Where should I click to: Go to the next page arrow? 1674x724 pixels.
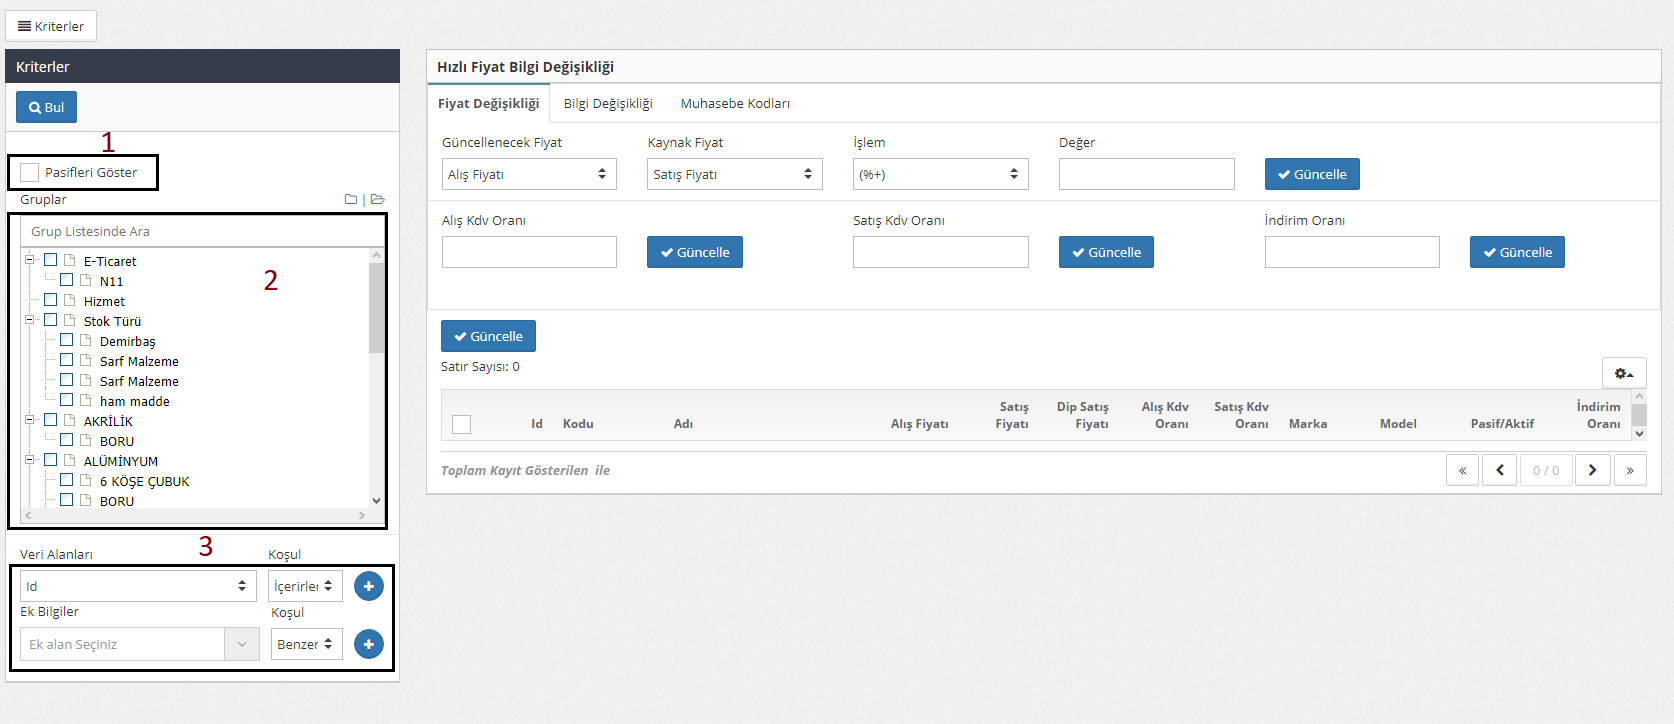[1592, 470]
